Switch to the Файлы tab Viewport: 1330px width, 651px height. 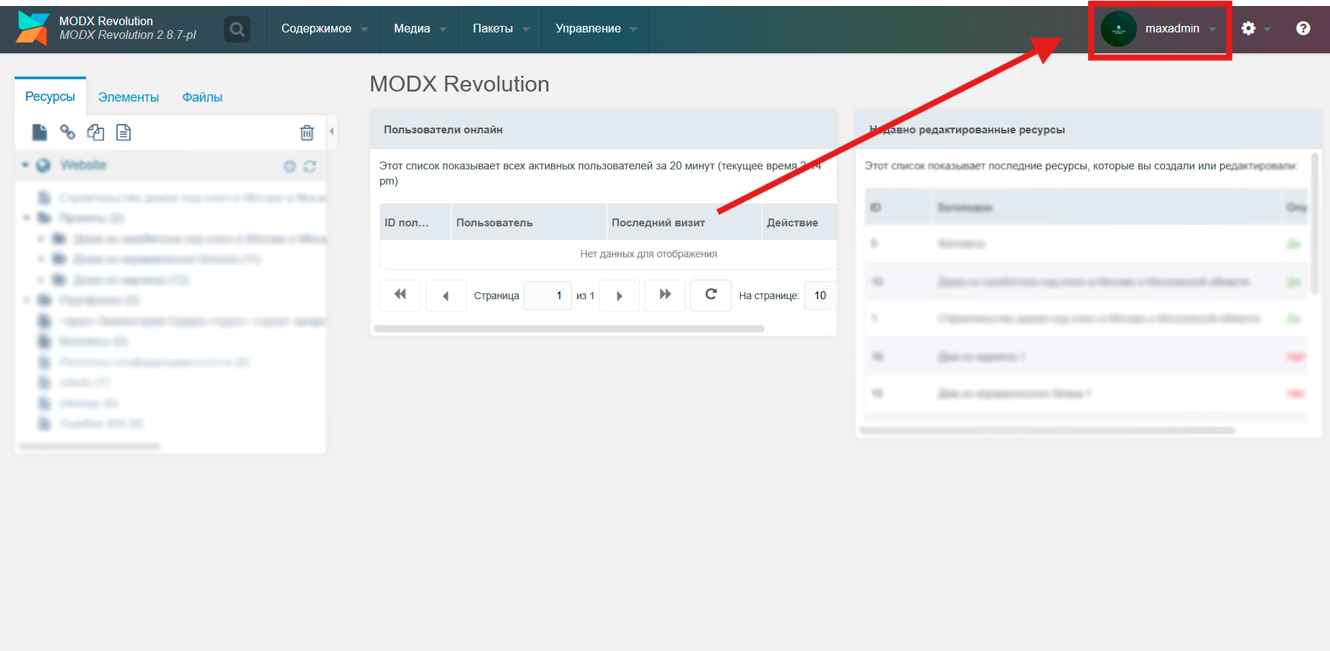tap(202, 97)
